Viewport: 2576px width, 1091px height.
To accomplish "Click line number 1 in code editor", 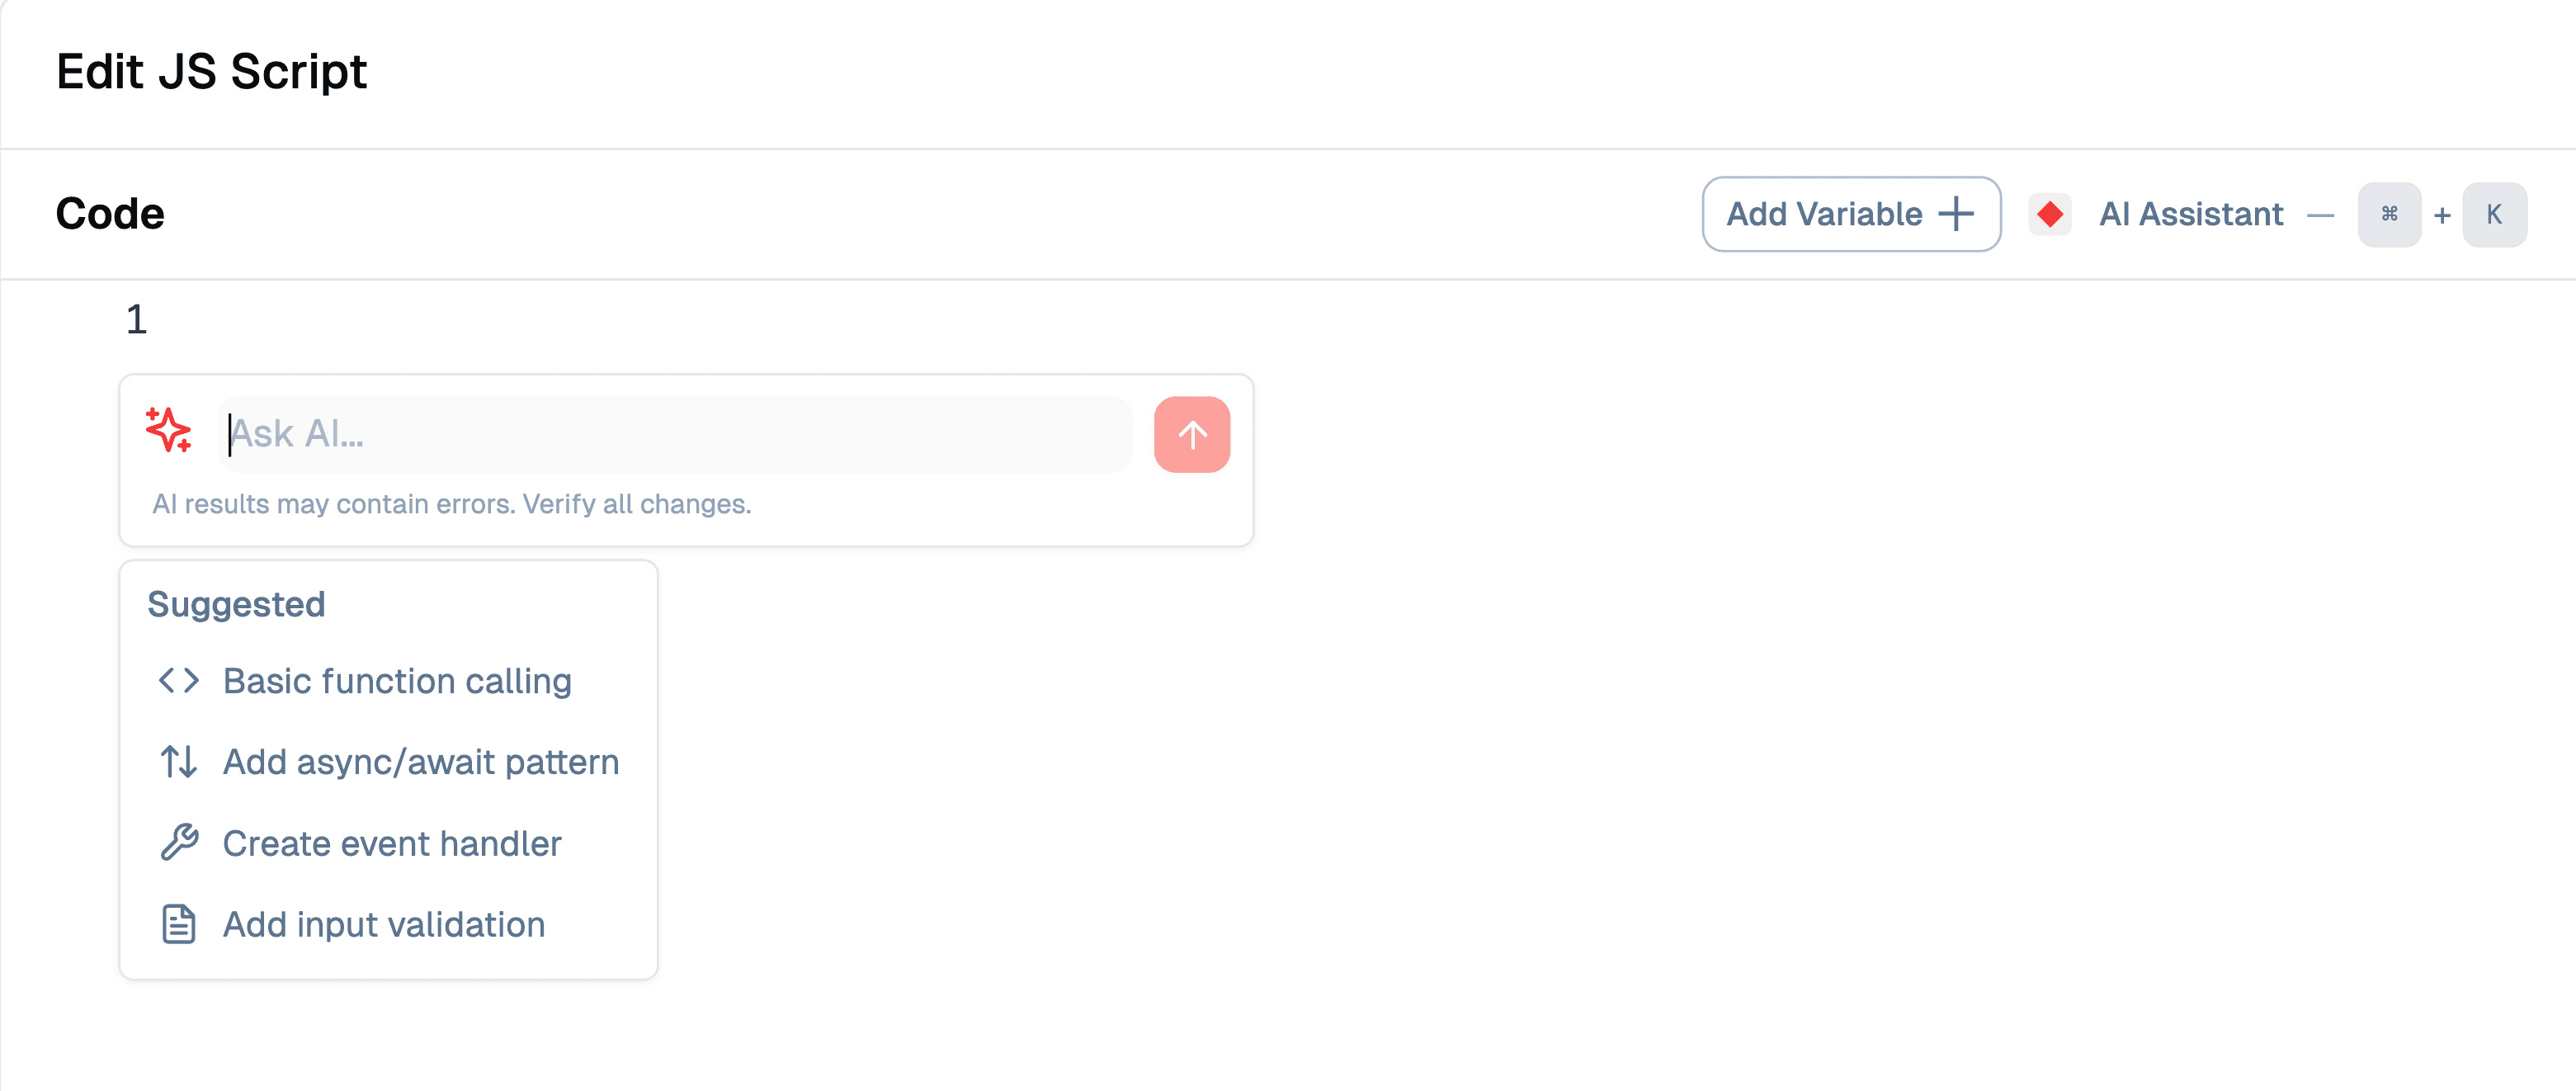I will click(137, 320).
